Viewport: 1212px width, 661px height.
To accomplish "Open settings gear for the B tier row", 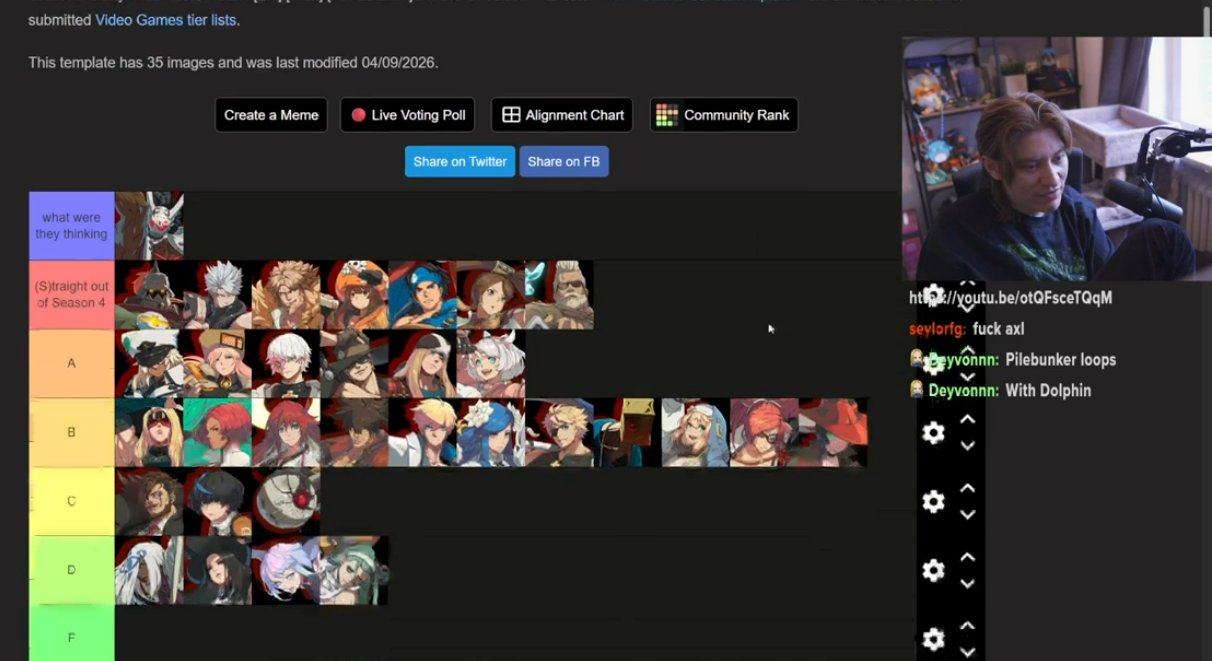I will tap(933, 433).
